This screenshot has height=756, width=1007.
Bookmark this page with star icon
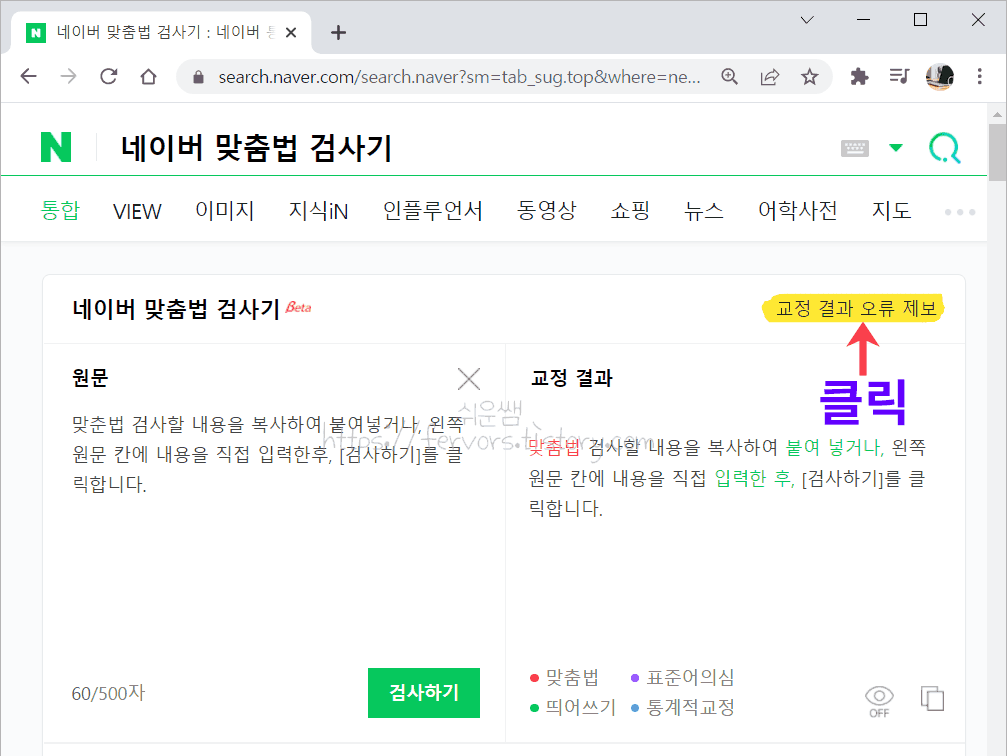(809, 76)
